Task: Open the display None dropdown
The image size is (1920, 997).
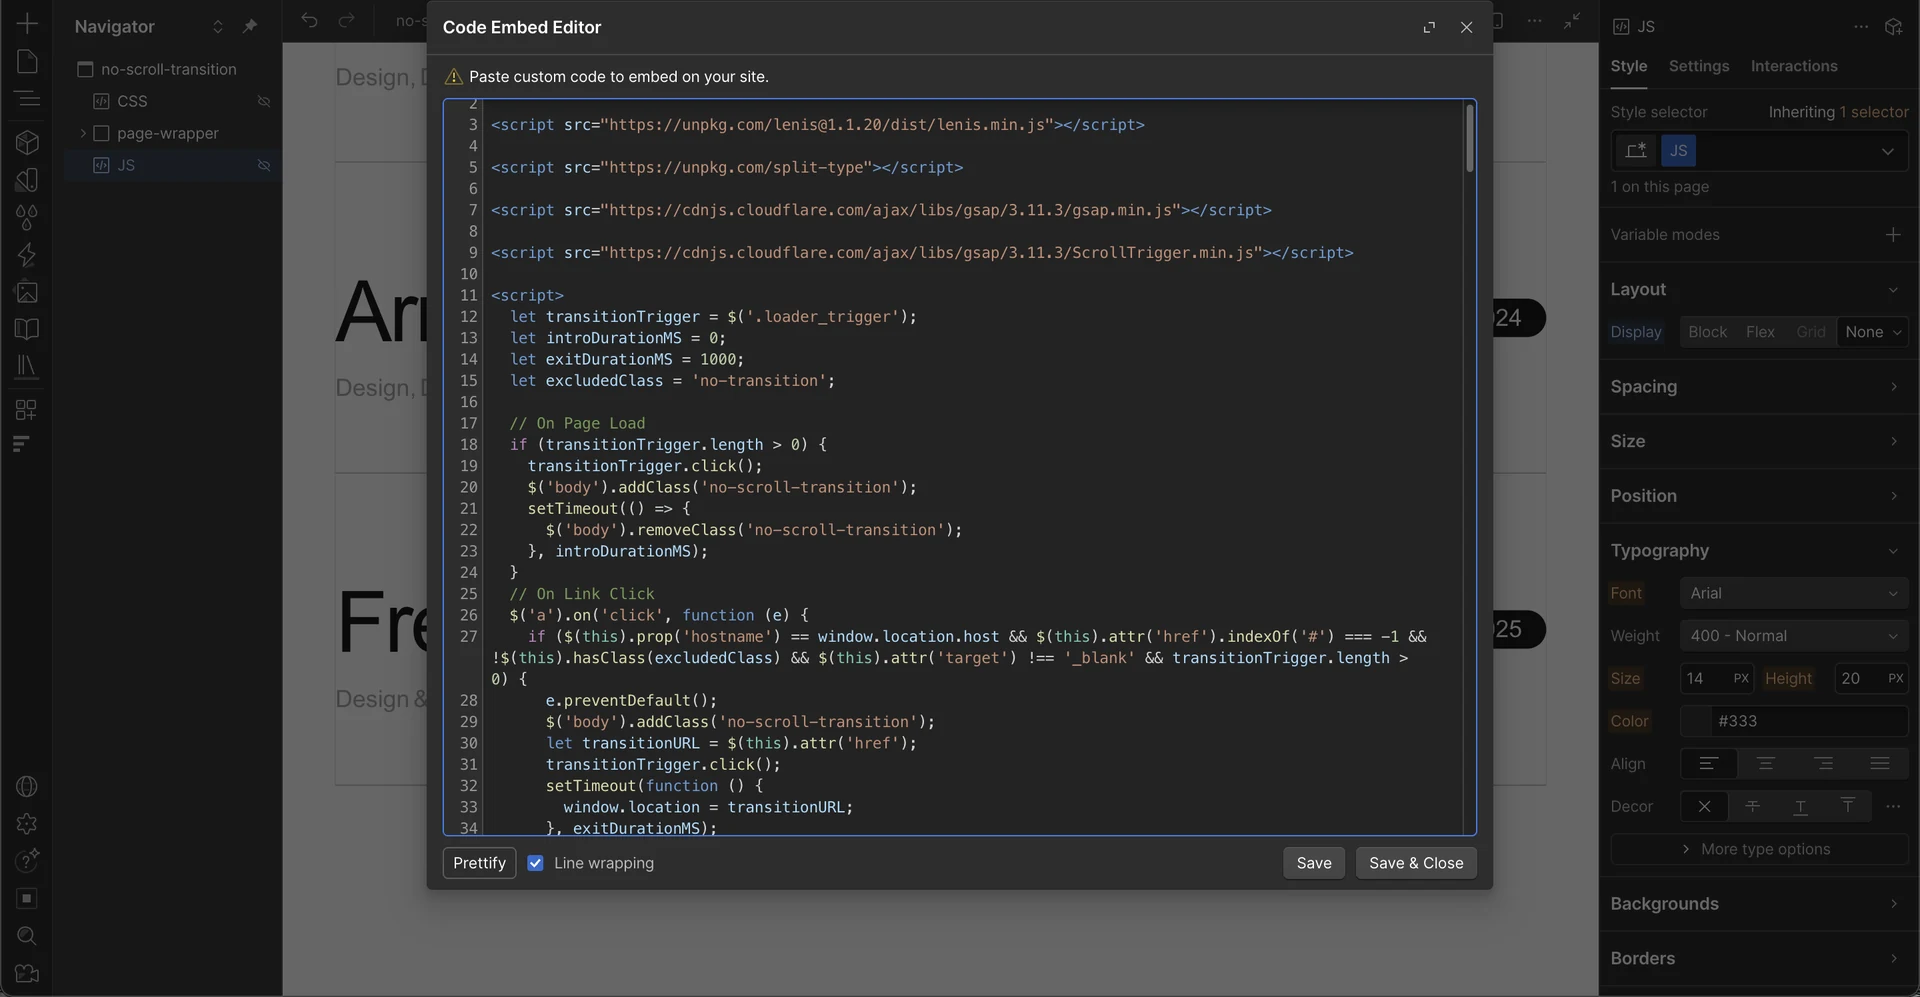Action: (1873, 332)
